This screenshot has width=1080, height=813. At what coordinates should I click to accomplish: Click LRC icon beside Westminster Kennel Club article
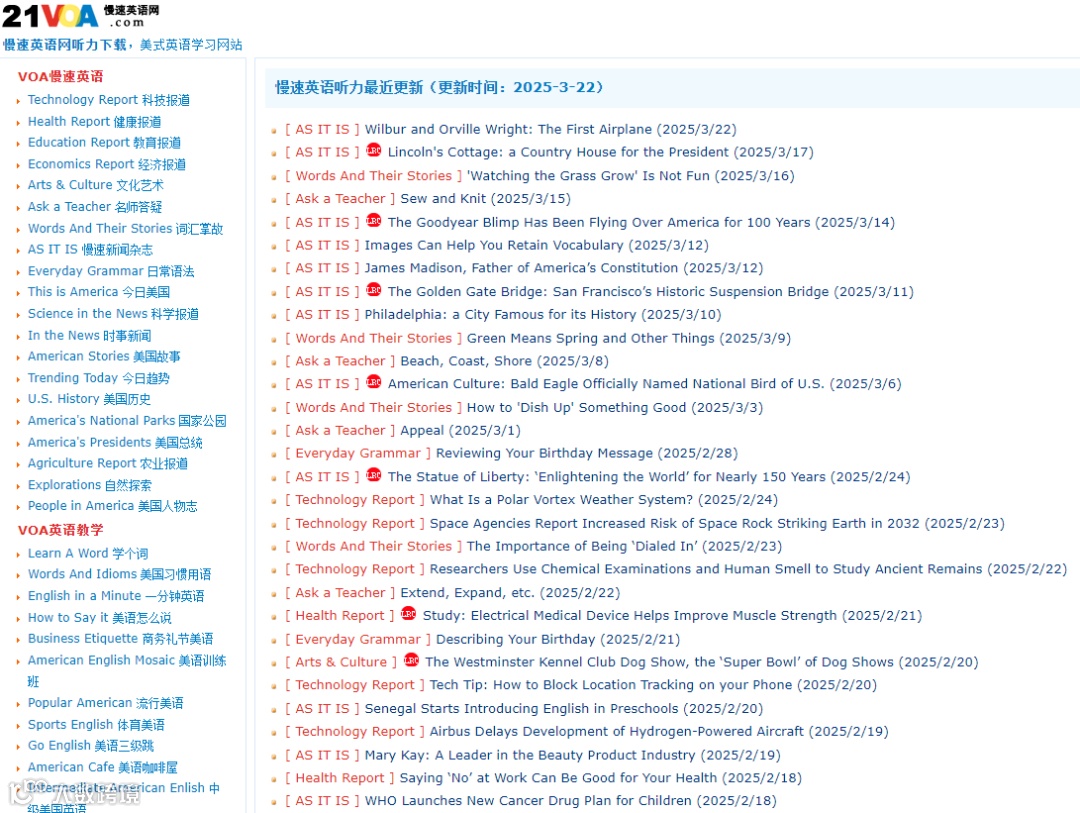point(411,660)
